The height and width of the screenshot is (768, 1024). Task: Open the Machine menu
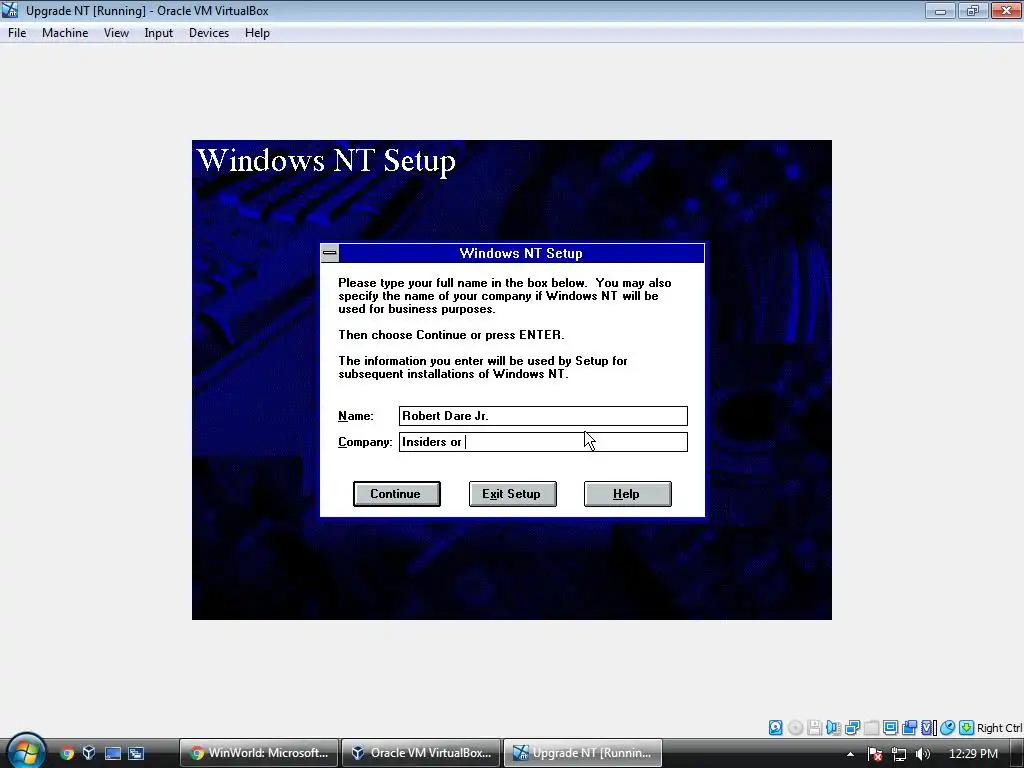click(65, 33)
